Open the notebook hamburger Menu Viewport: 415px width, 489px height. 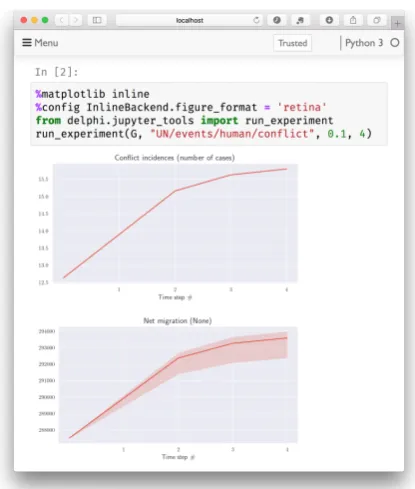coord(40,43)
